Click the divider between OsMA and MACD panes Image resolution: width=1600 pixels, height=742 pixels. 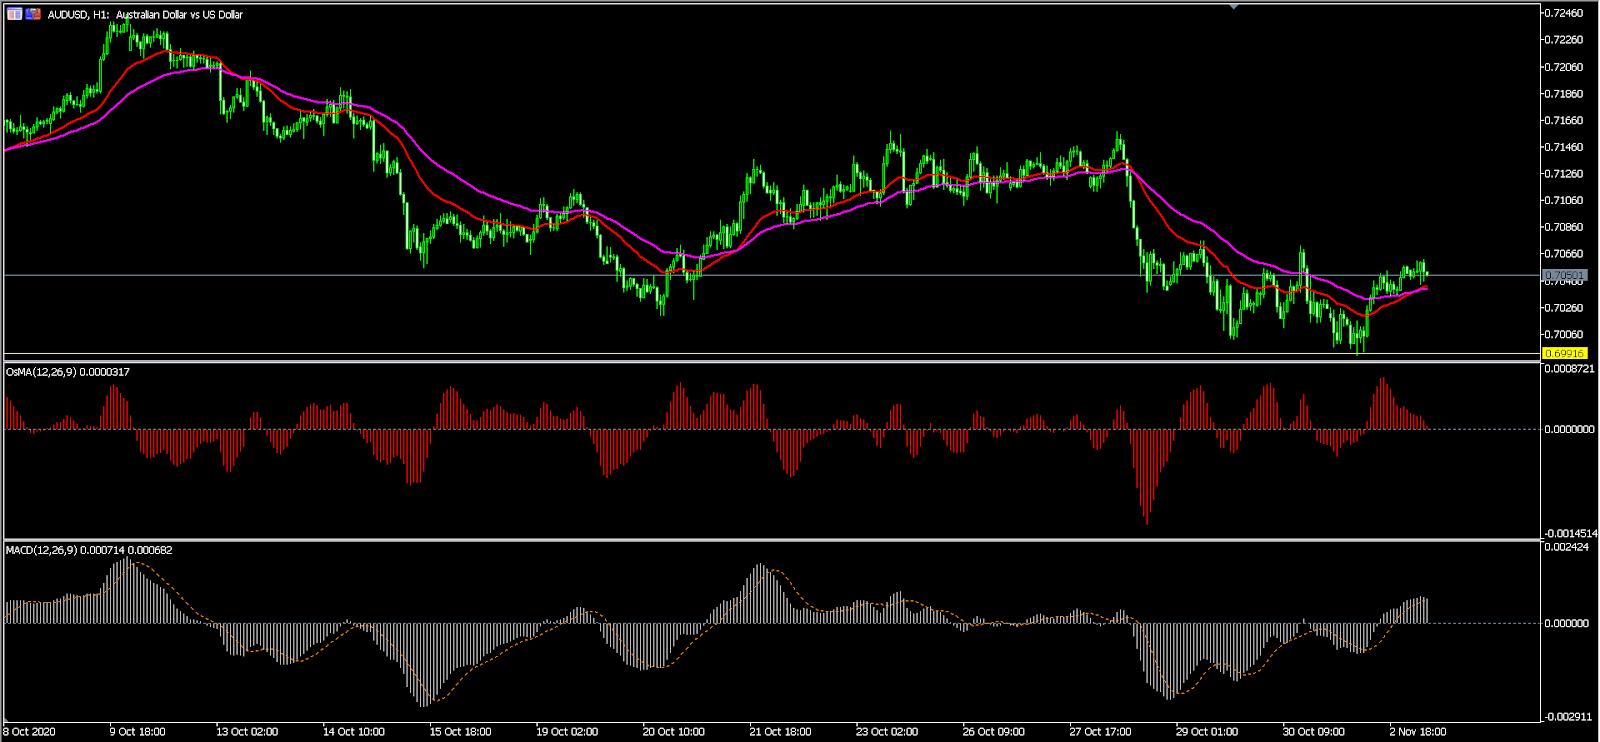pyautogui.click(x=770, y=540)
